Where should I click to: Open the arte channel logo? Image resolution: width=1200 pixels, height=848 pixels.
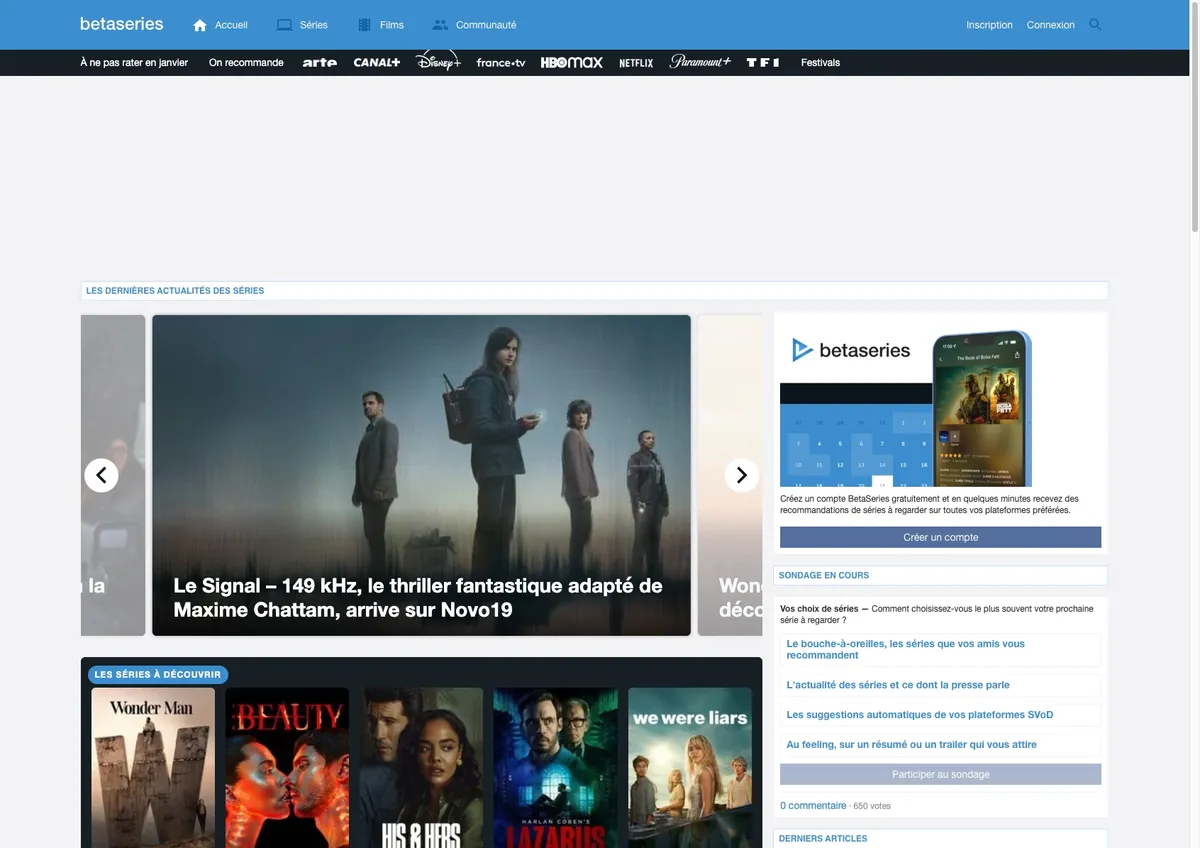(x=320, y=62)
